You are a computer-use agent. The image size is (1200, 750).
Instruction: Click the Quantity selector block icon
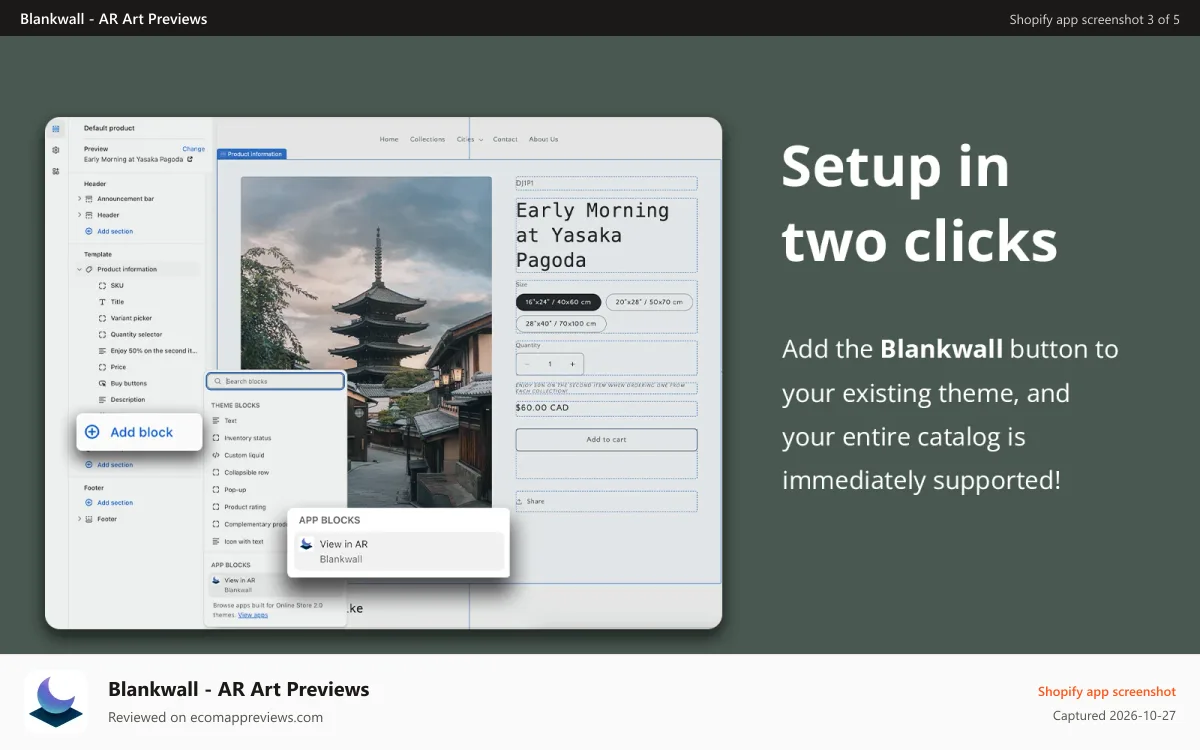click(x=102, y=335)
